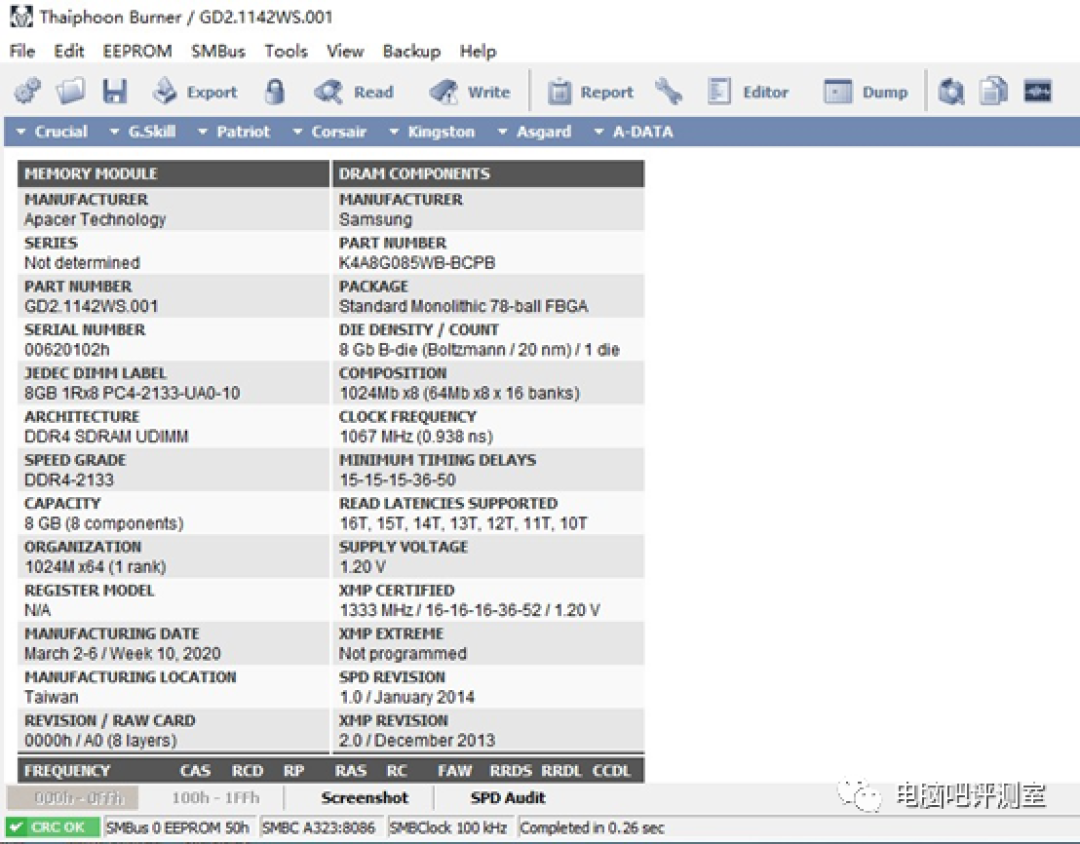Open the File menu

(x=22, y=51)
